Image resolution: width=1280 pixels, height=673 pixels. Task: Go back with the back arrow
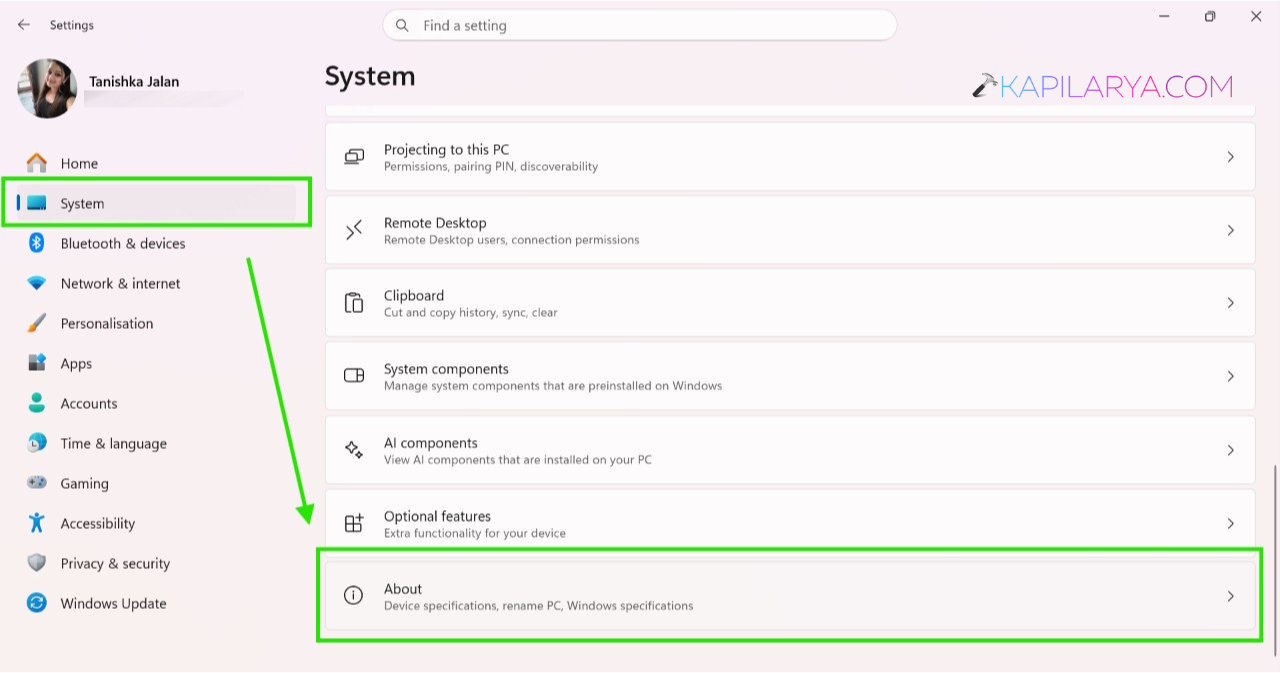point(24,24)
